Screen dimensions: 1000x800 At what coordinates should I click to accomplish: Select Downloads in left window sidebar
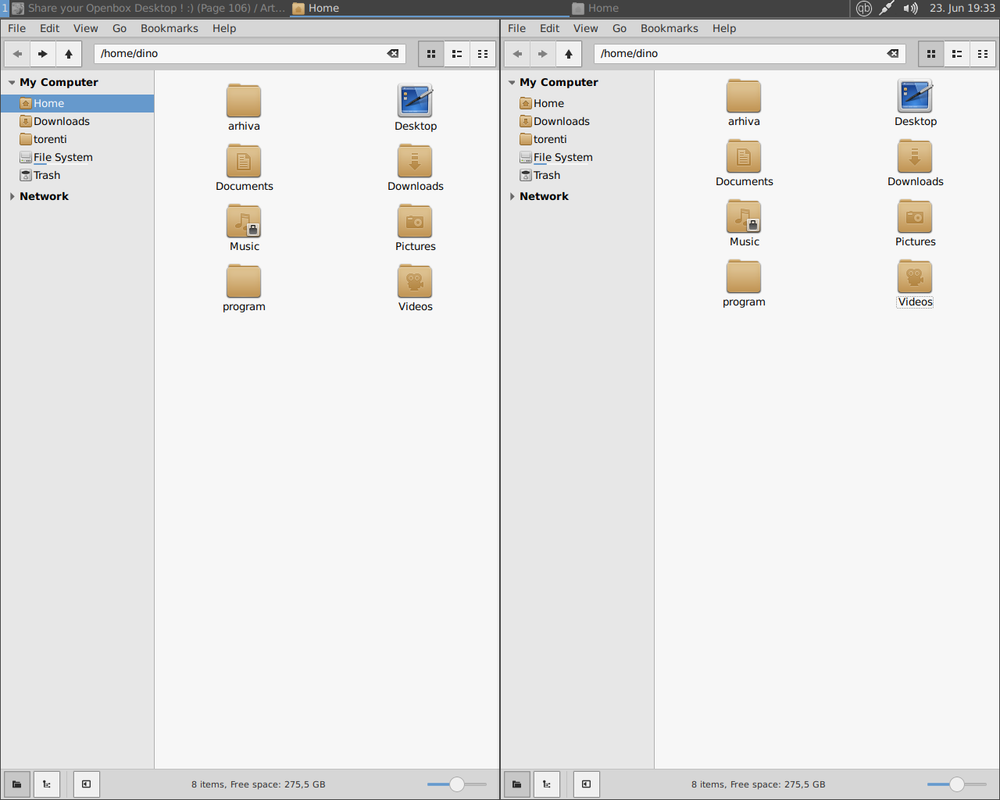pos(77,121)
